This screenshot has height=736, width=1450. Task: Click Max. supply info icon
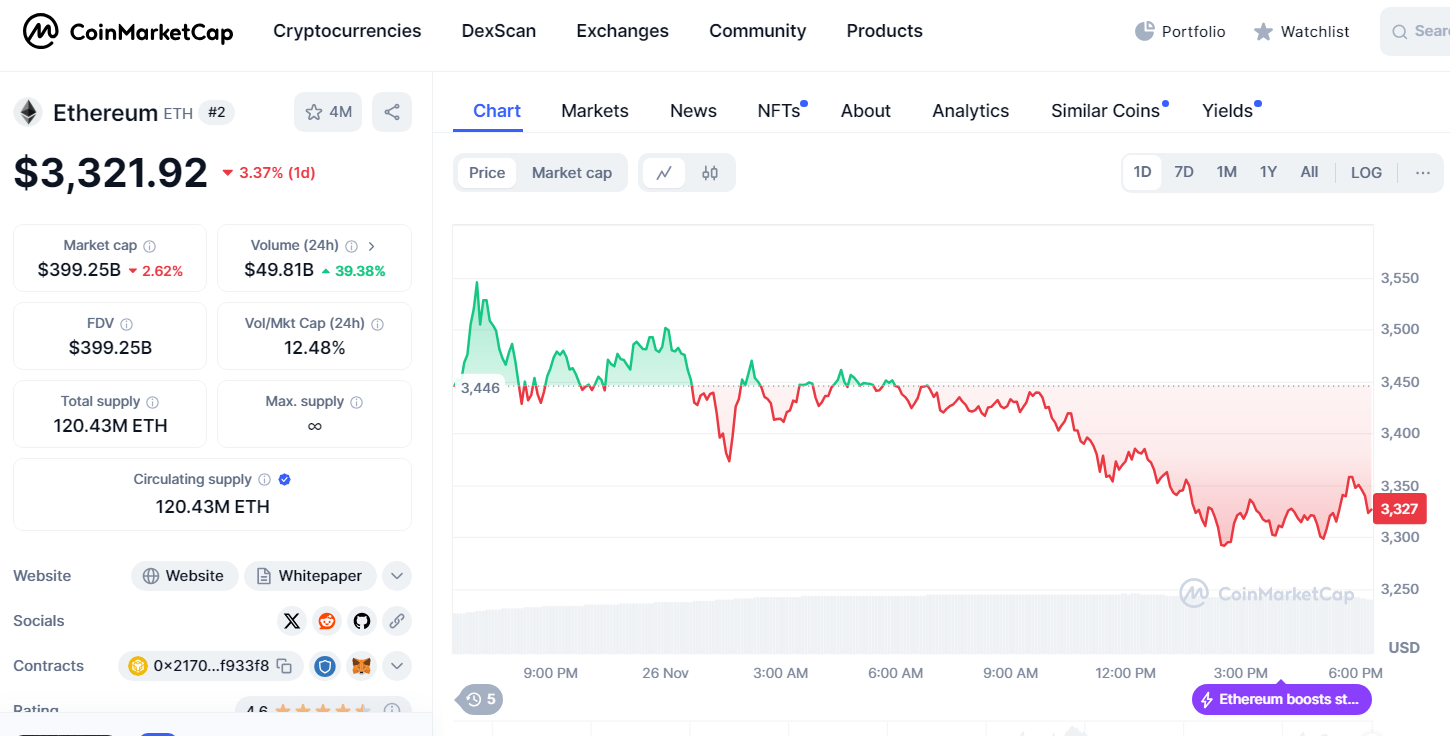click(x=356, y=402)
